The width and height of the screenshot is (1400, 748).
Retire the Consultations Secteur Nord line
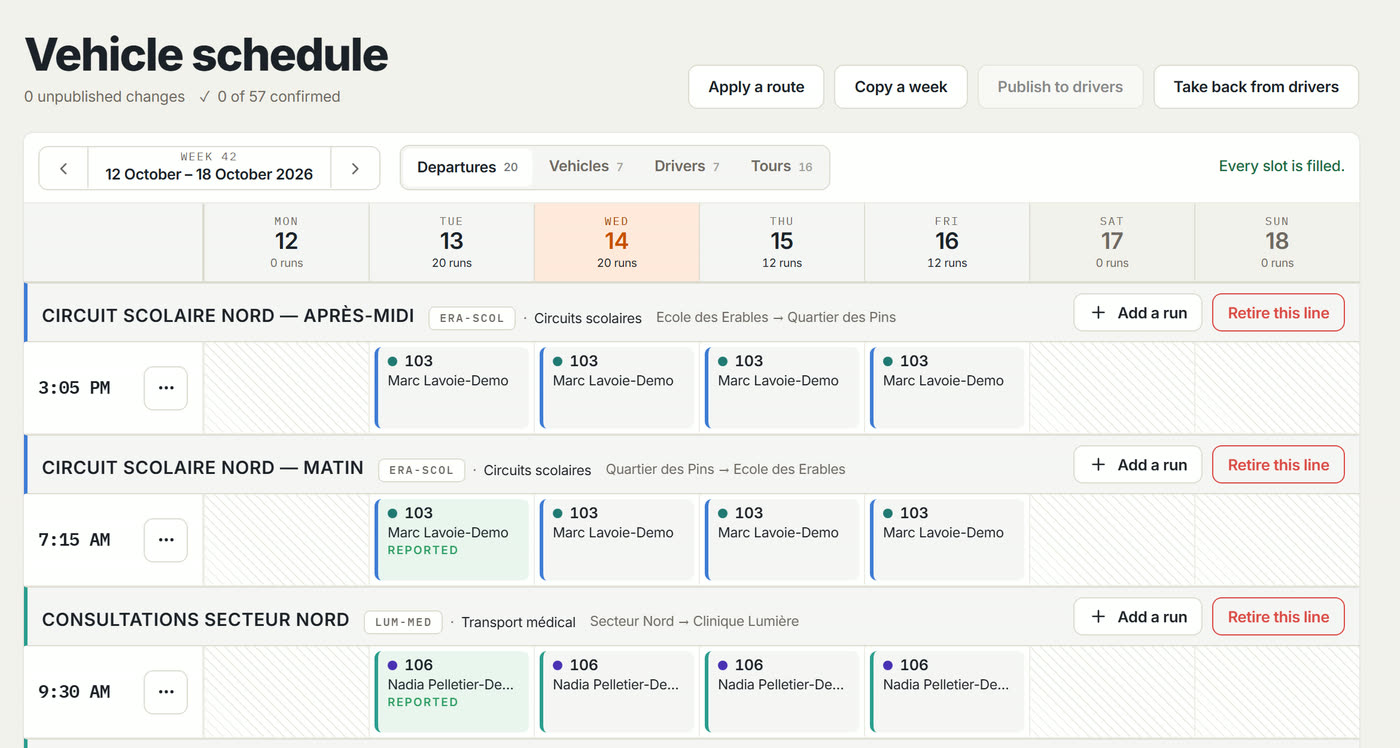tap(1278, 617)
